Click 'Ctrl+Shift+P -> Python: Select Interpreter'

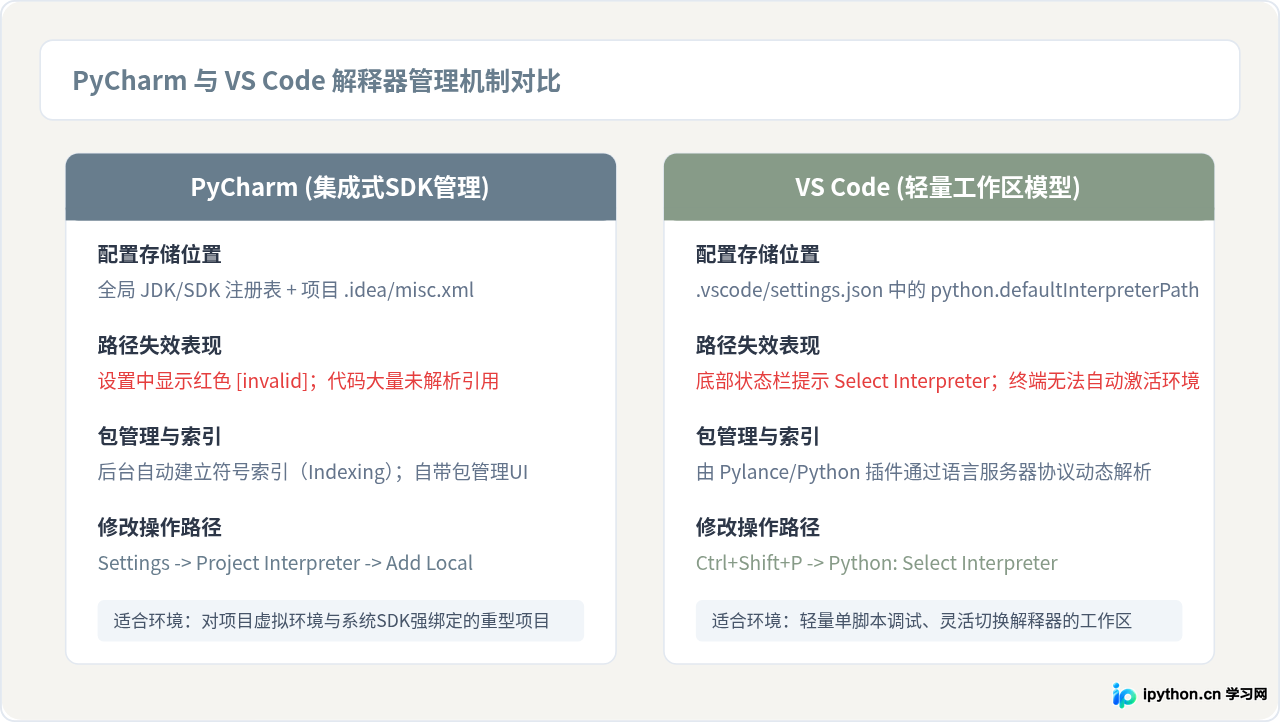pyautogui.click(x=877, y=563)
